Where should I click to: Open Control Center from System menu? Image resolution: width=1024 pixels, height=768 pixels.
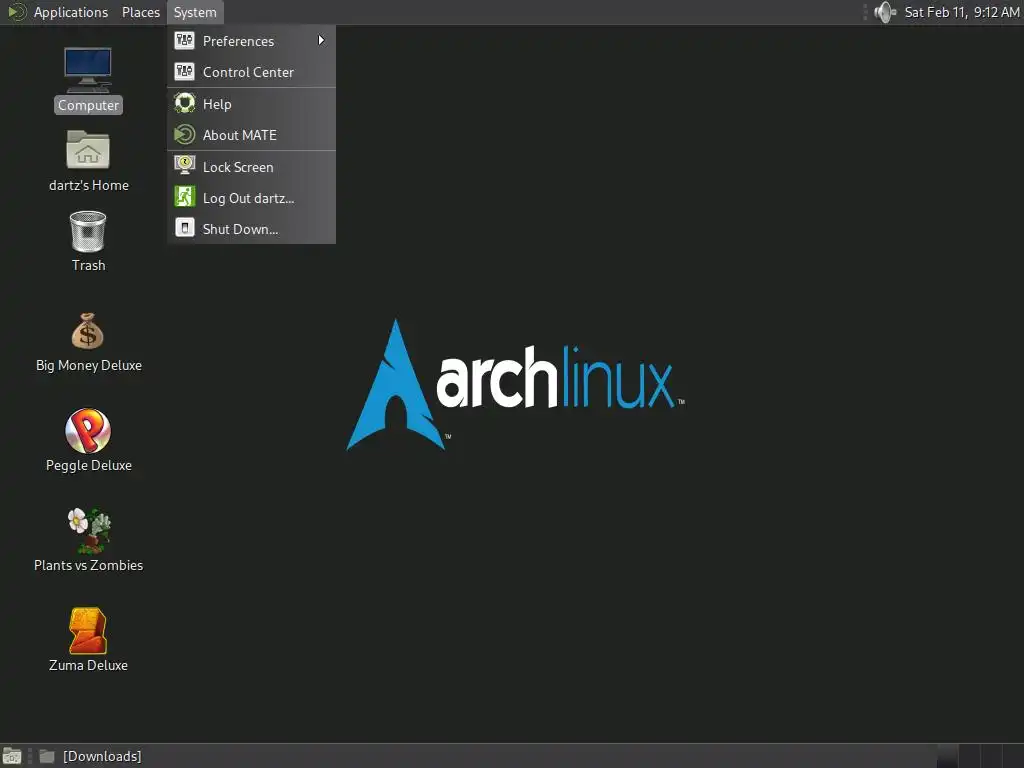(x=251, y=72)
